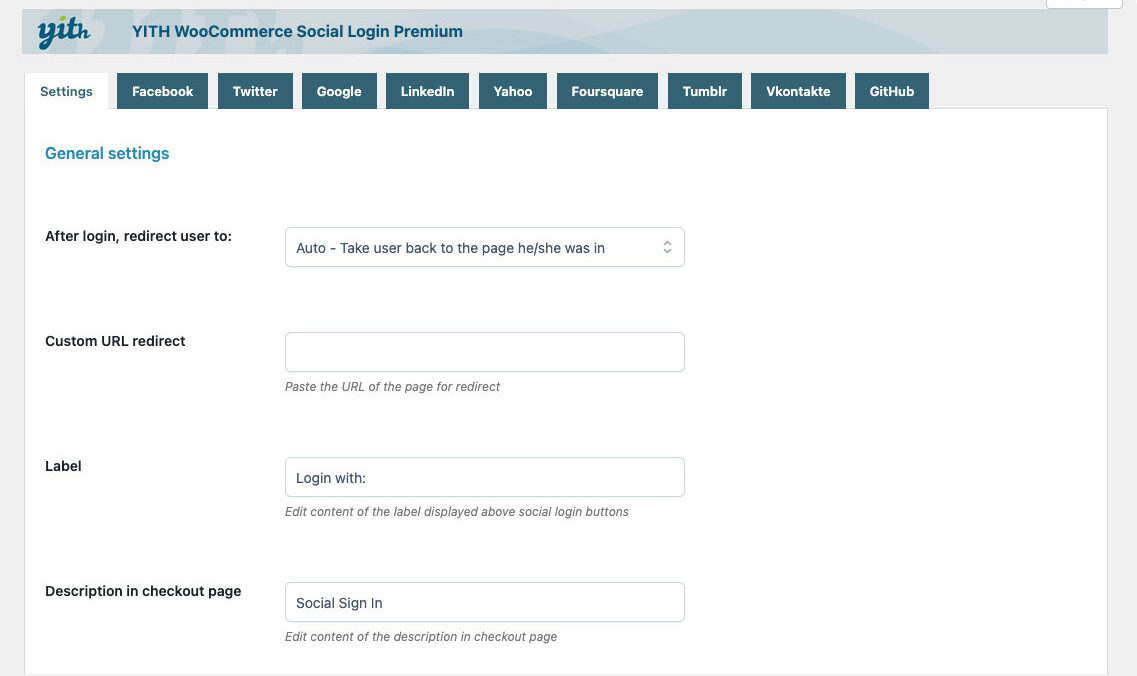This screenshot has width=1137, height=676.
Task: Open the Twitter tab
Action: (x=255, y=91)
